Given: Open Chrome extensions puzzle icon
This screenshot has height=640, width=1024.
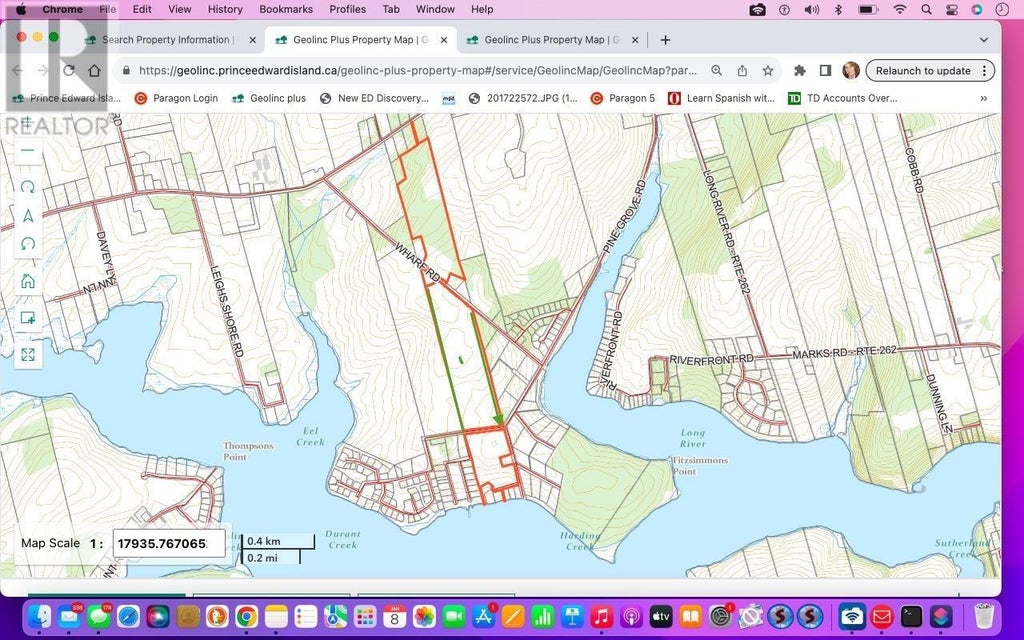Looking at the screenshot, I should pyautogui.click(x=799, y=71).
